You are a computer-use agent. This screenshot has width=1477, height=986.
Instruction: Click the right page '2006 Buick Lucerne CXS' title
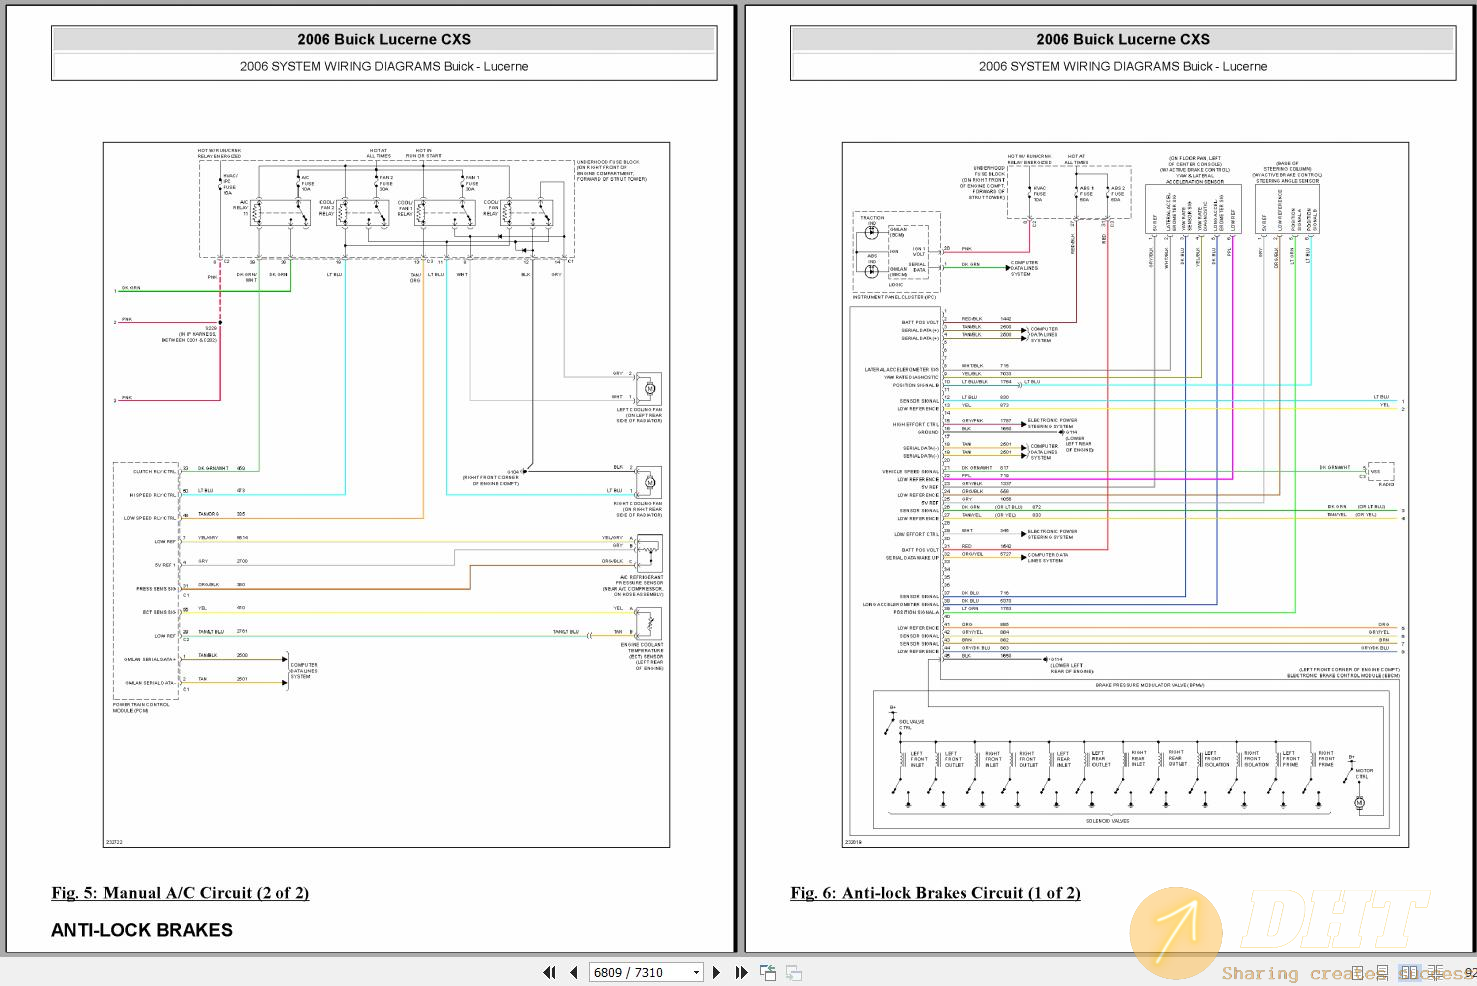[1123, 39]
